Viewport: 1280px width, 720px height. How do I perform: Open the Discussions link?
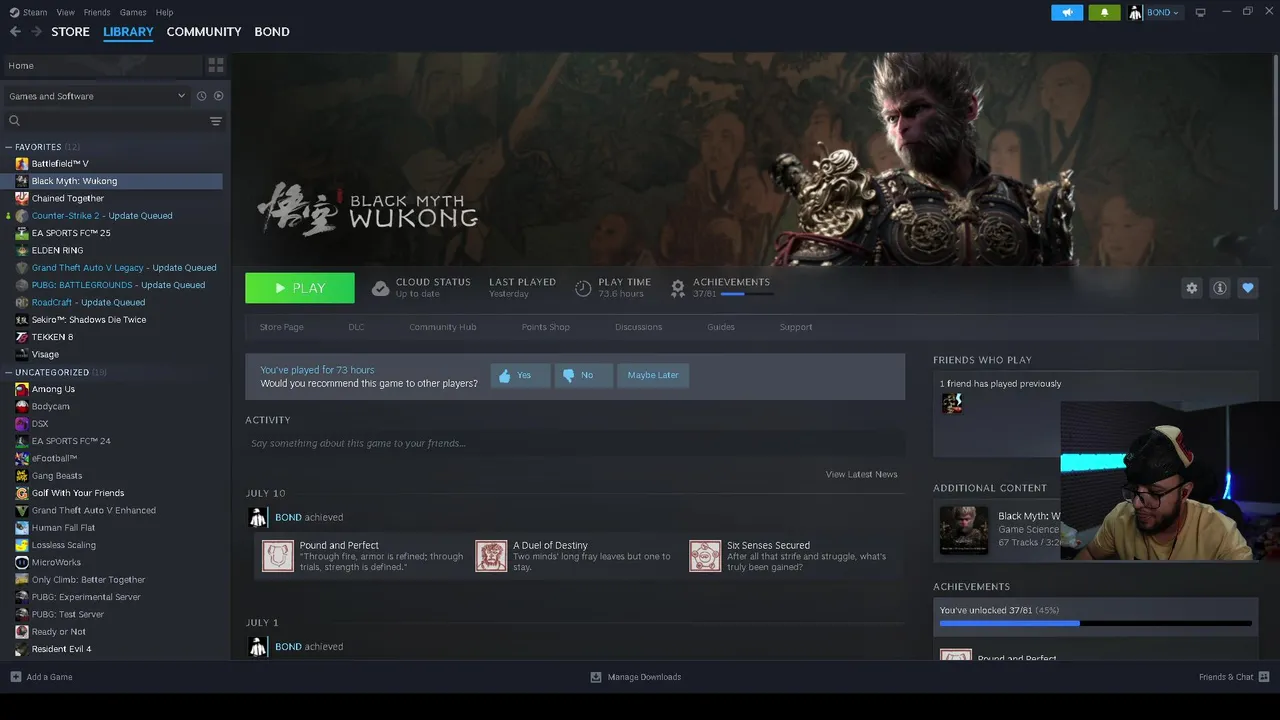coord(639,327)
